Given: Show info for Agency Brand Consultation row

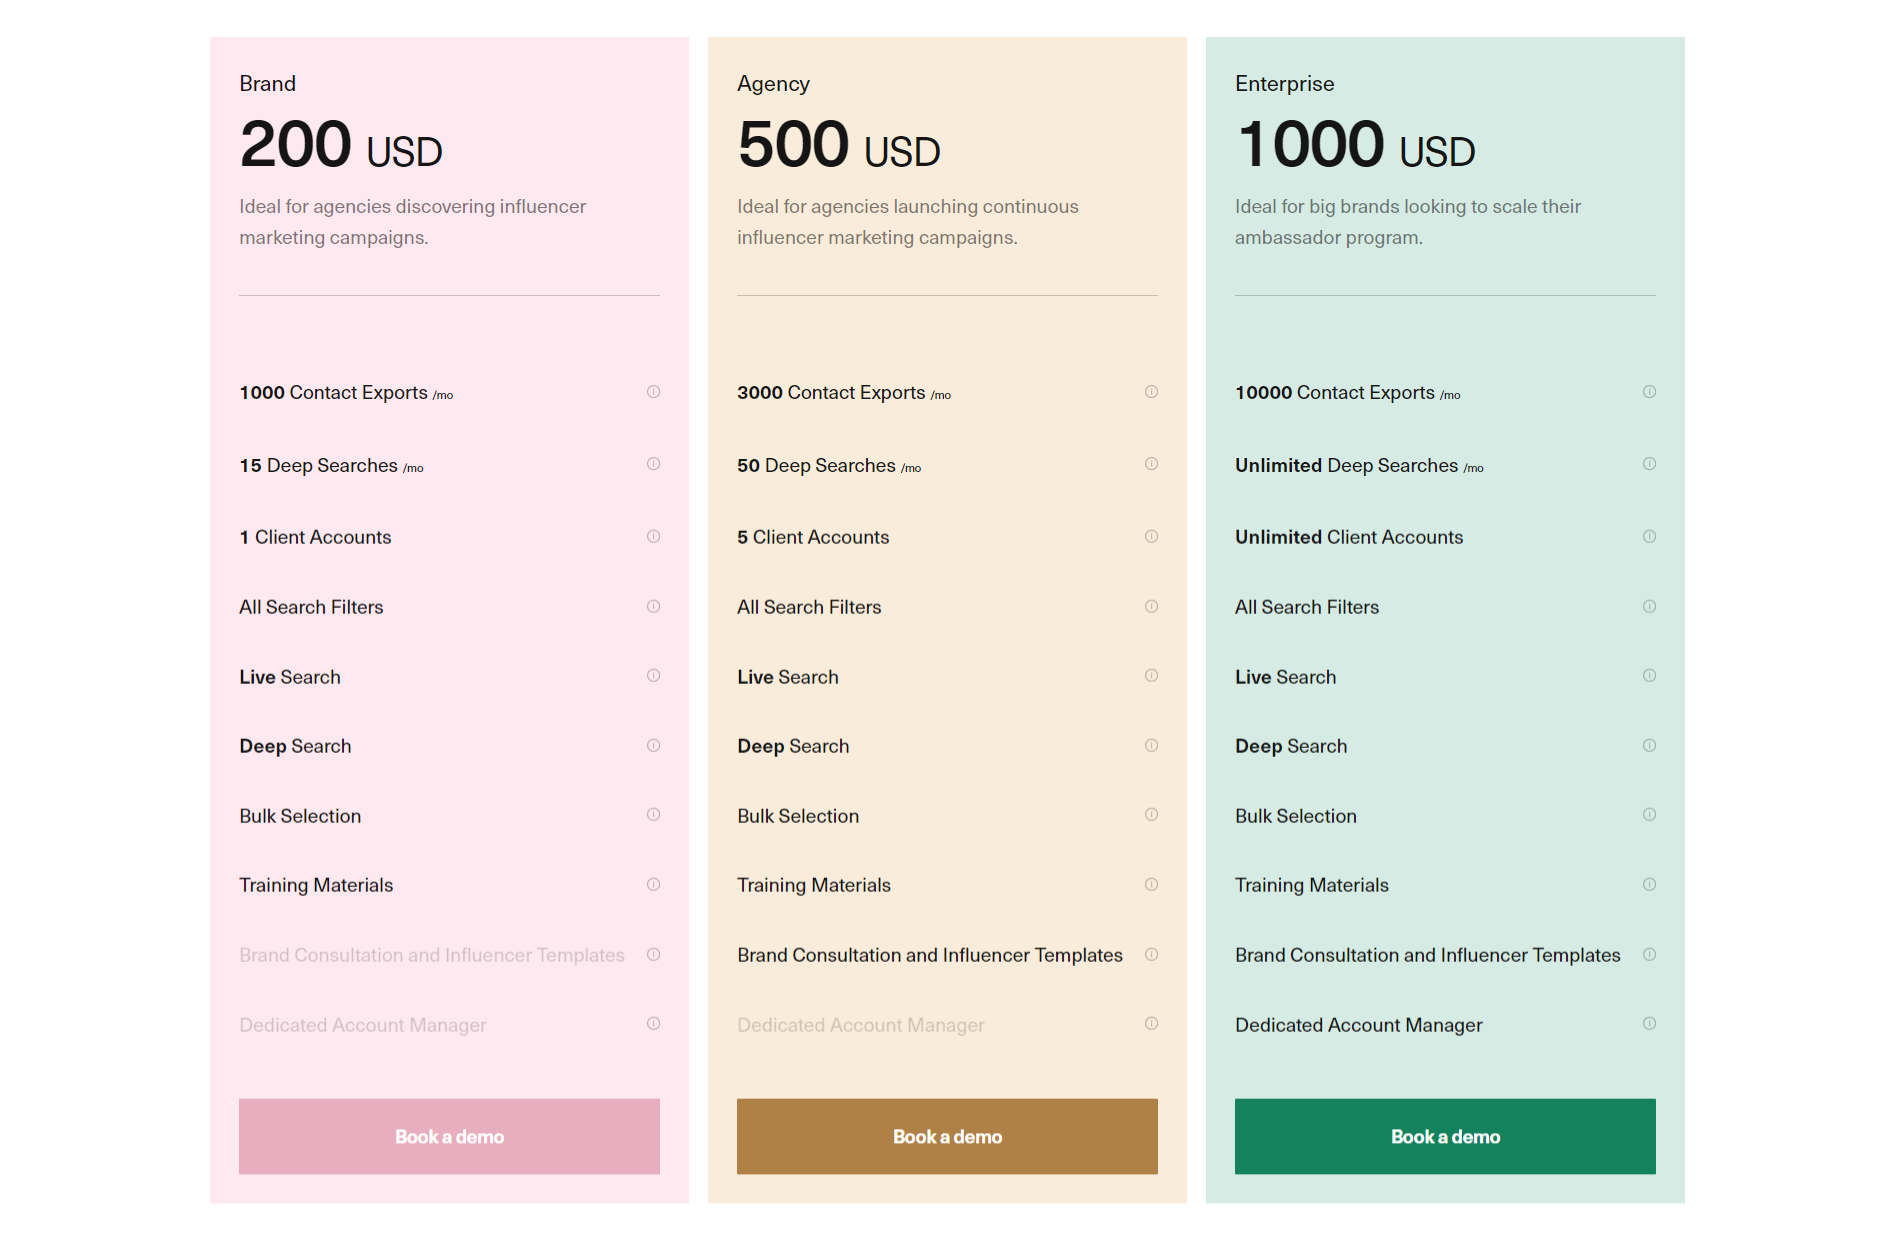Looking at the screenshot, I should coord(1151,954).
